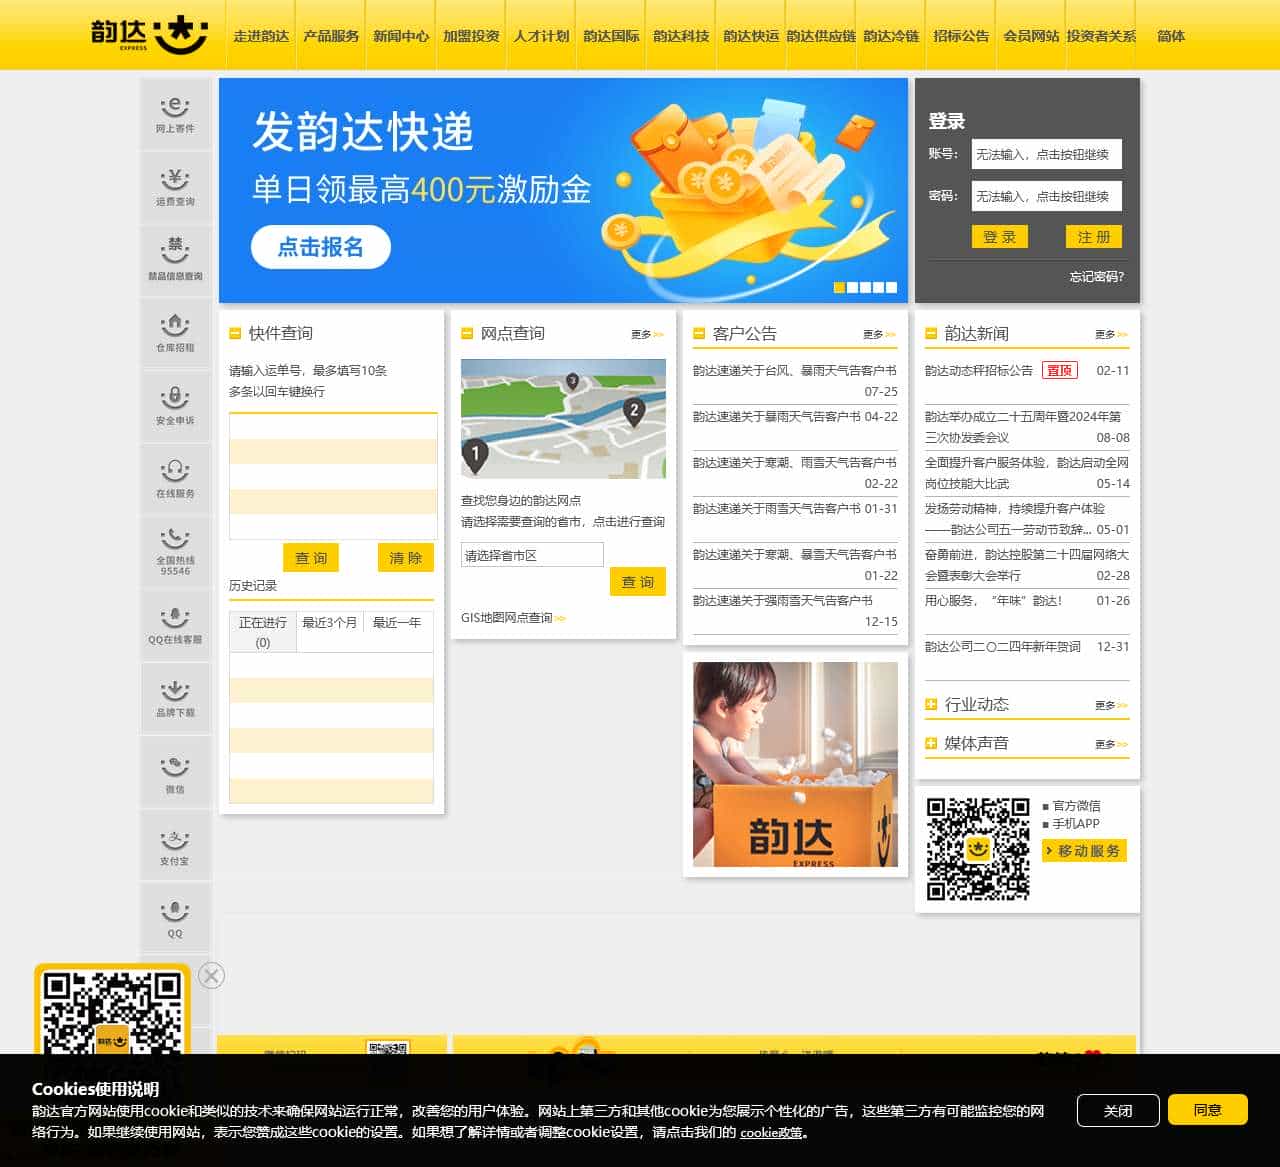Open 网上寄件 sidebar icon
The height and width of the screenshot is (1167, 1280).
(175, 114)
